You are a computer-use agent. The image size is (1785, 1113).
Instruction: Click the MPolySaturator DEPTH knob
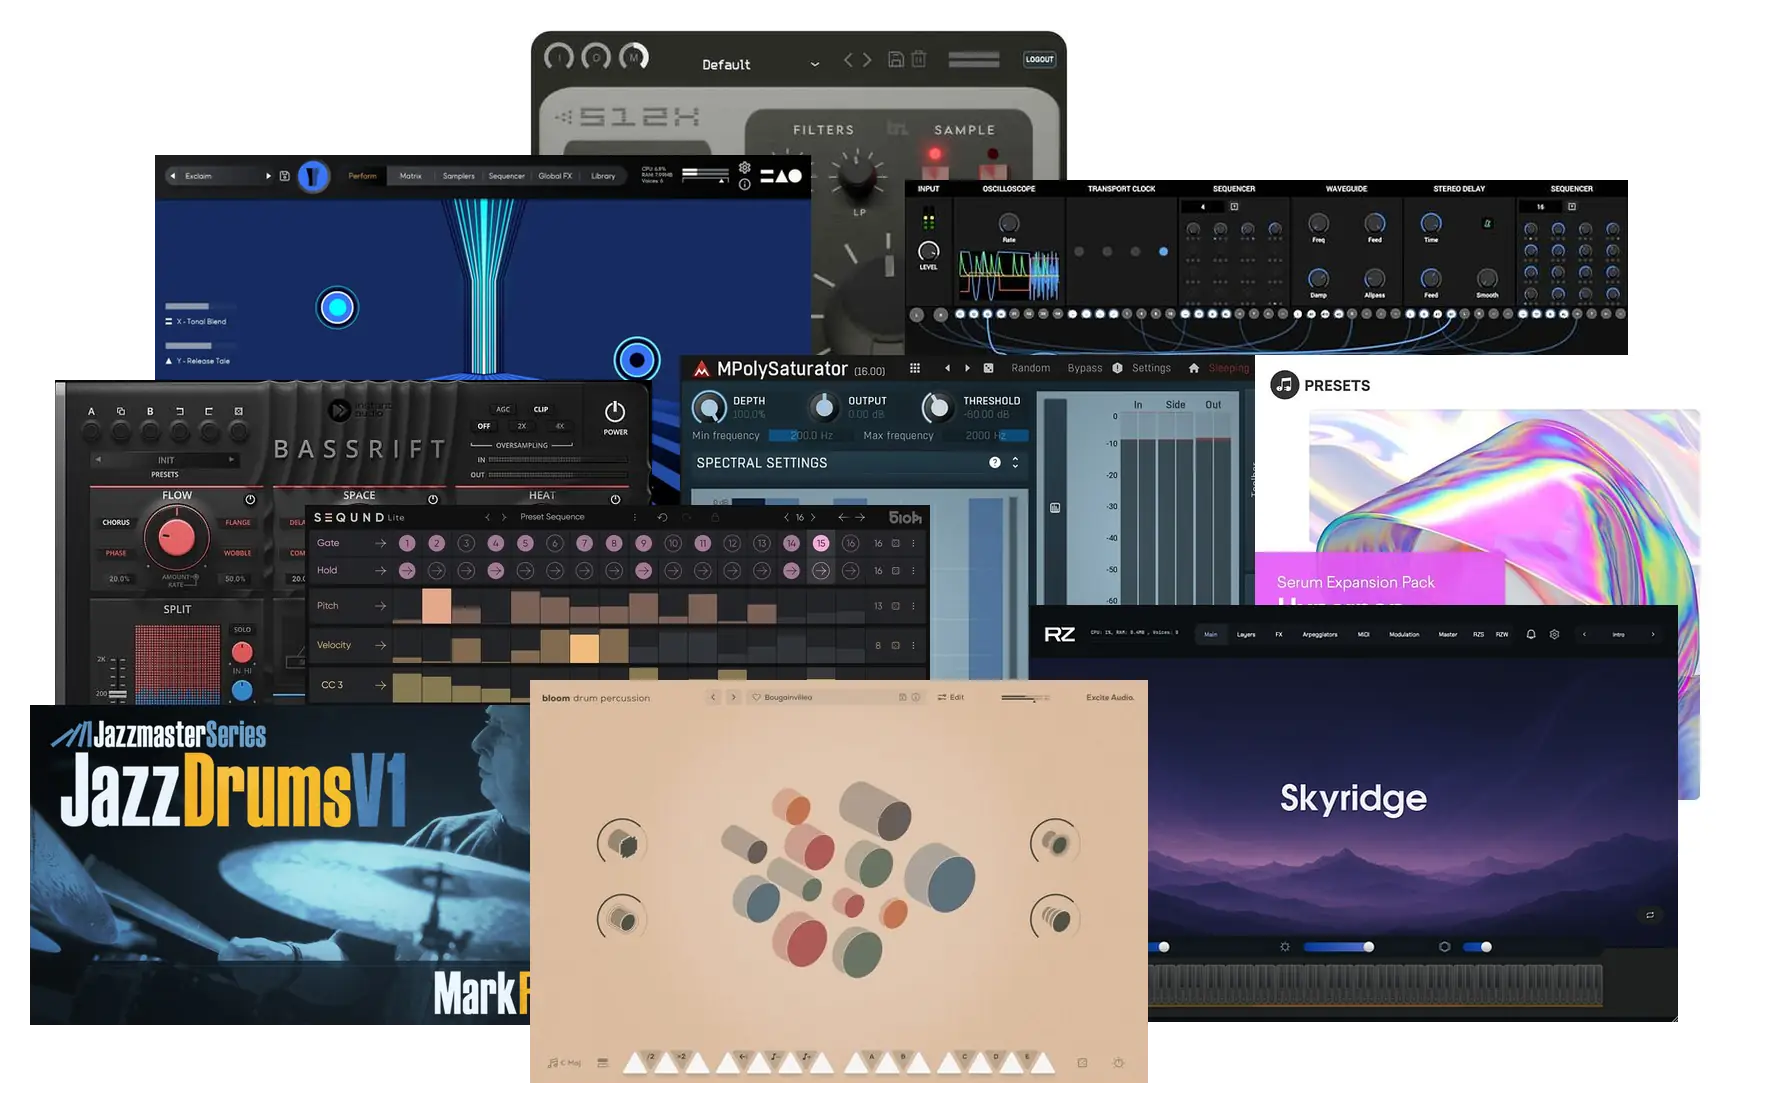709,407
